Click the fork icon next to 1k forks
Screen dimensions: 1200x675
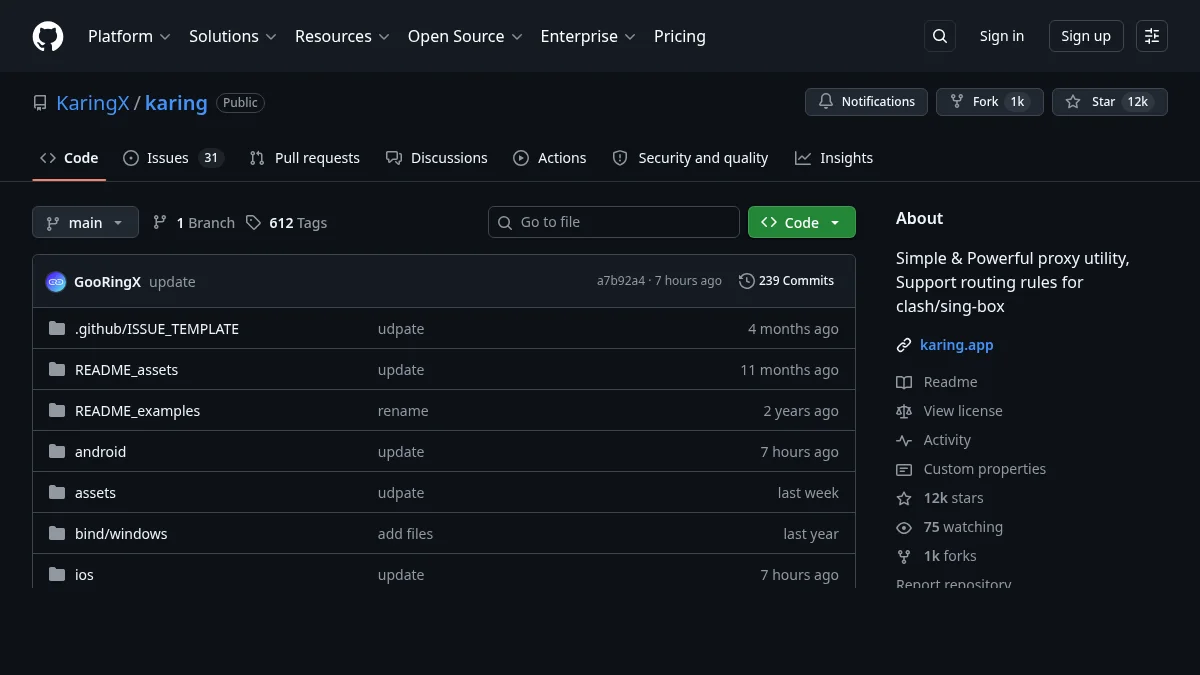904,556
